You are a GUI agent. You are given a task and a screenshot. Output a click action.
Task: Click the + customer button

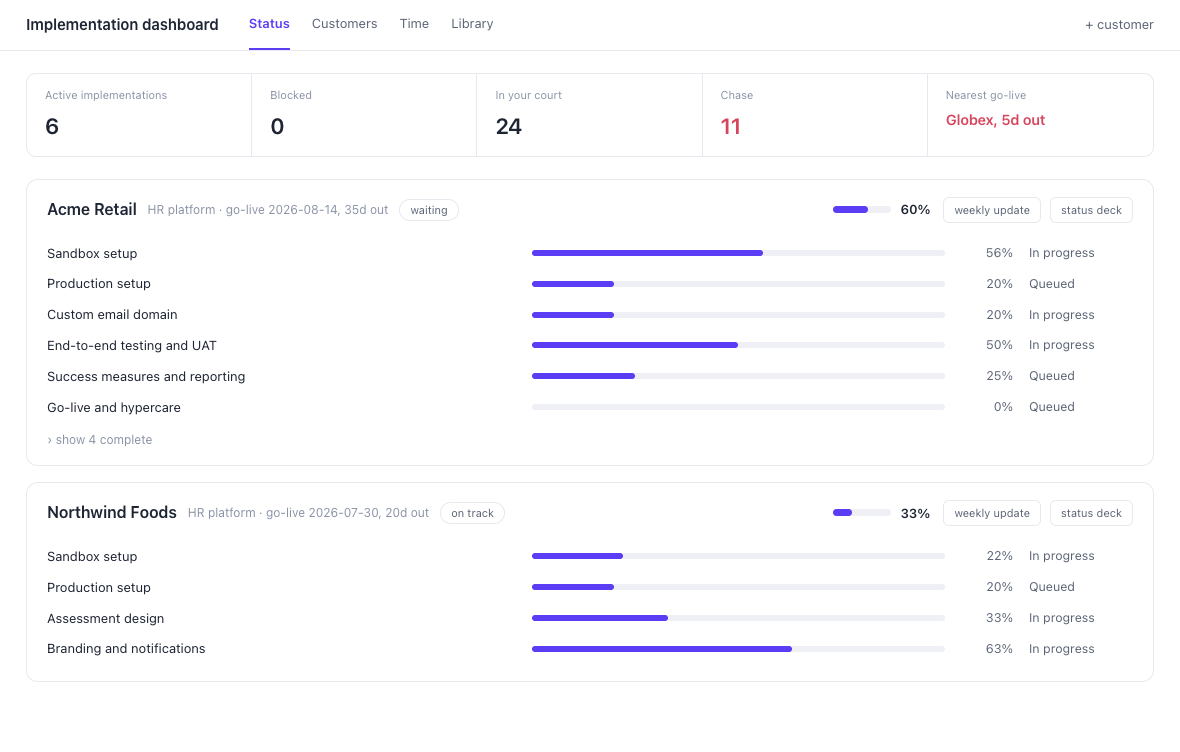click(x=1118, y=25)
